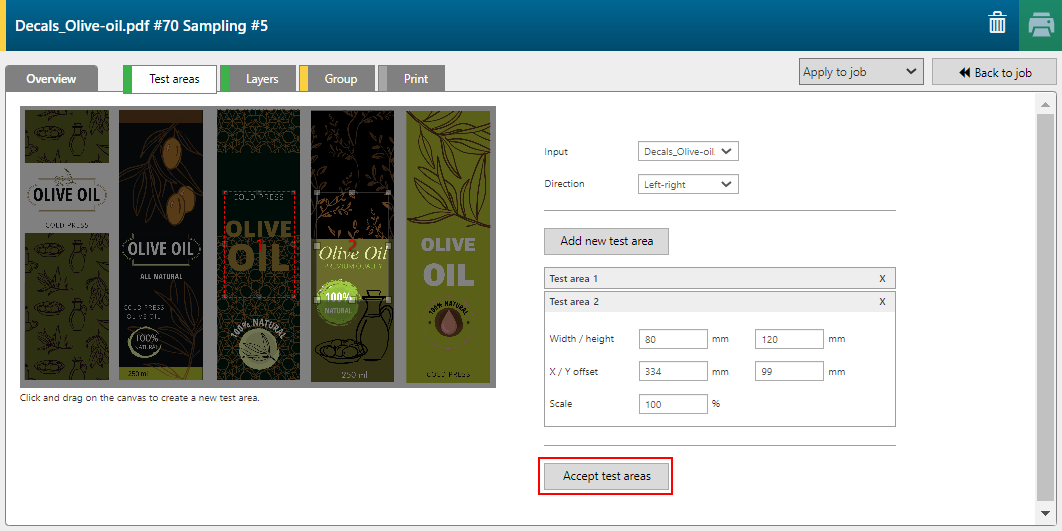Click the width field showing 80
The height and width of the screenshot is (531, 1062).
[x=673, y=339]
